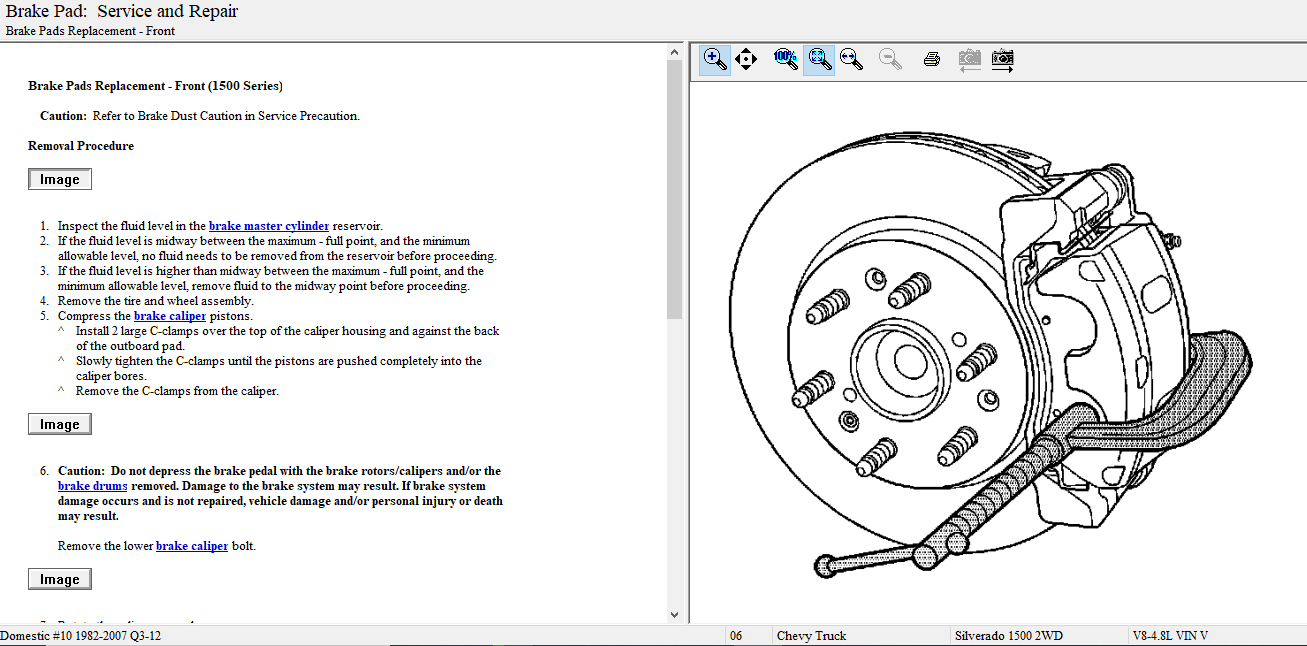Click the 'Install 2 large C-clamps' bullet

pyautogui.click(x=288, y=338)
